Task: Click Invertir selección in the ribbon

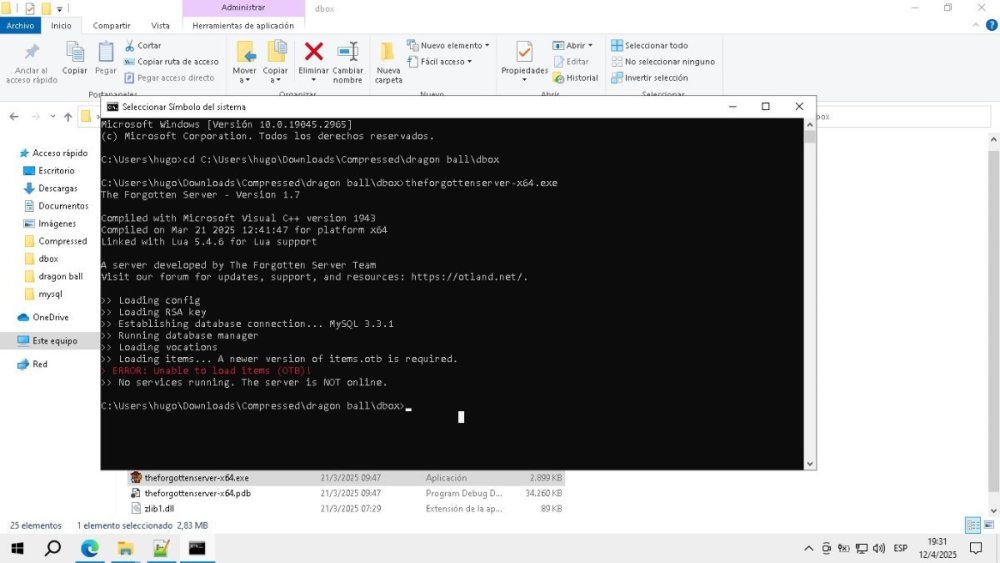Action: tap(656, 77)
